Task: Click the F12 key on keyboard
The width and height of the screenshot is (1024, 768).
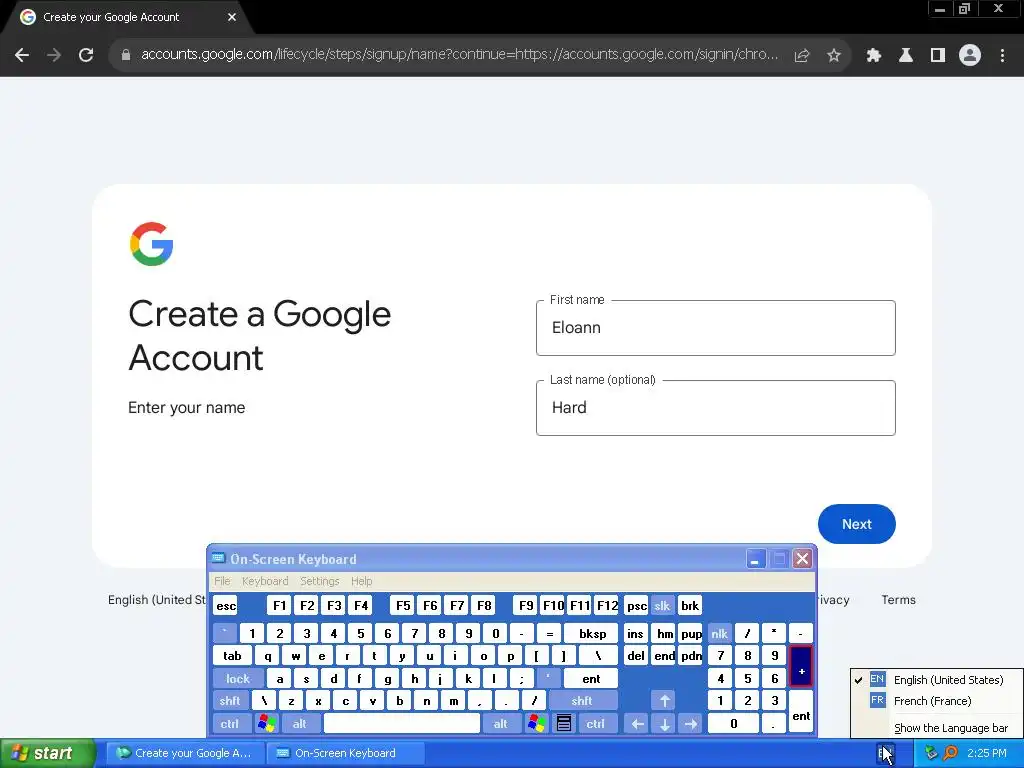Action: coord(607,605)
